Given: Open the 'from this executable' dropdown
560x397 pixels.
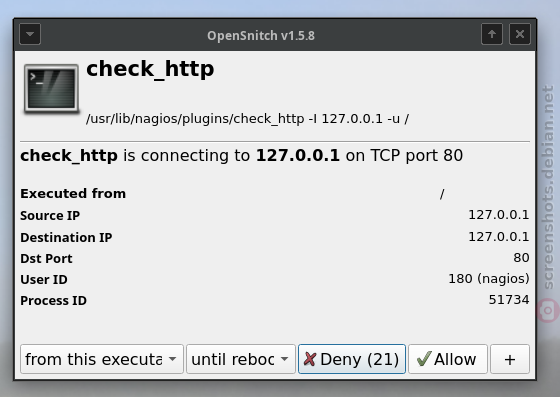Looking at the screenshot, I should click(102, 359).
